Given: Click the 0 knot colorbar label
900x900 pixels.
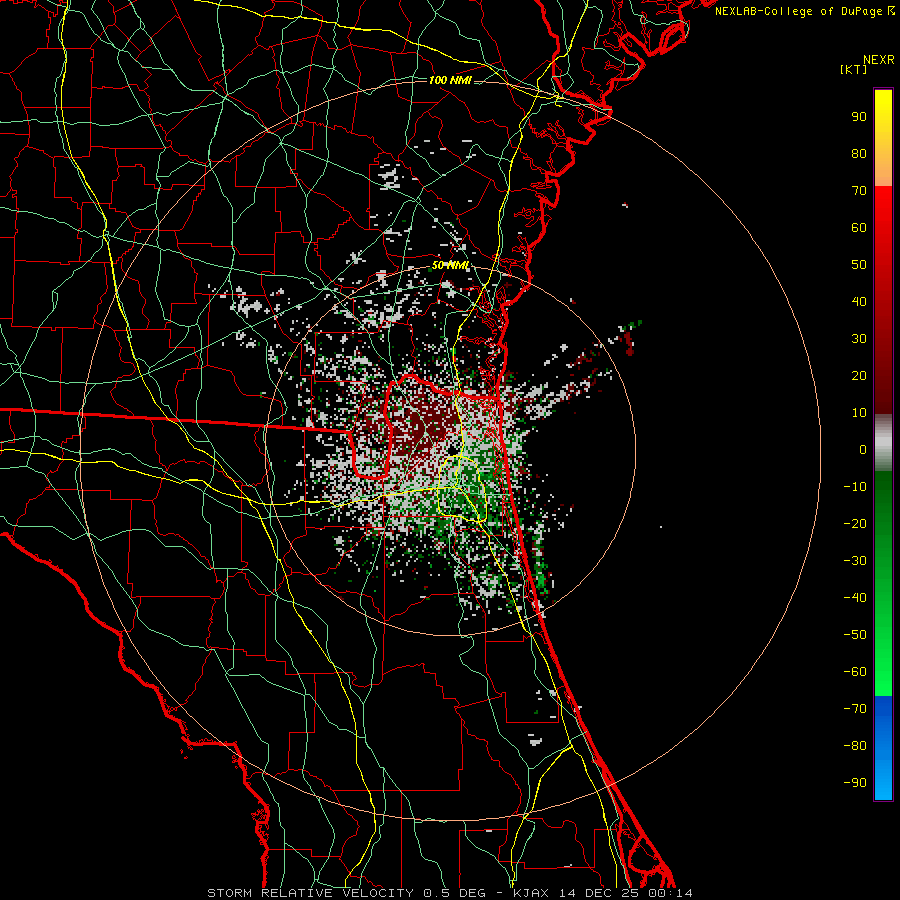Looking at the screenshot, I should click(x=863, y=450).
